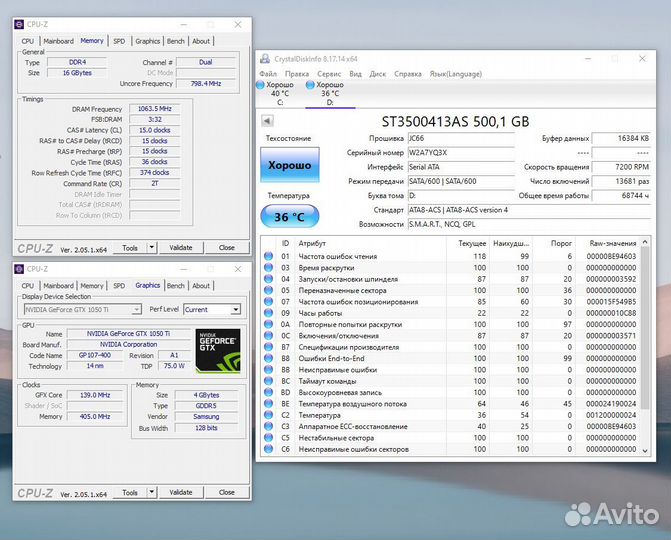Click status orb for attribute 05 reallocated sectors
Image resolution: width=671 pixels, height=540 pixels.
pos(268,290)
